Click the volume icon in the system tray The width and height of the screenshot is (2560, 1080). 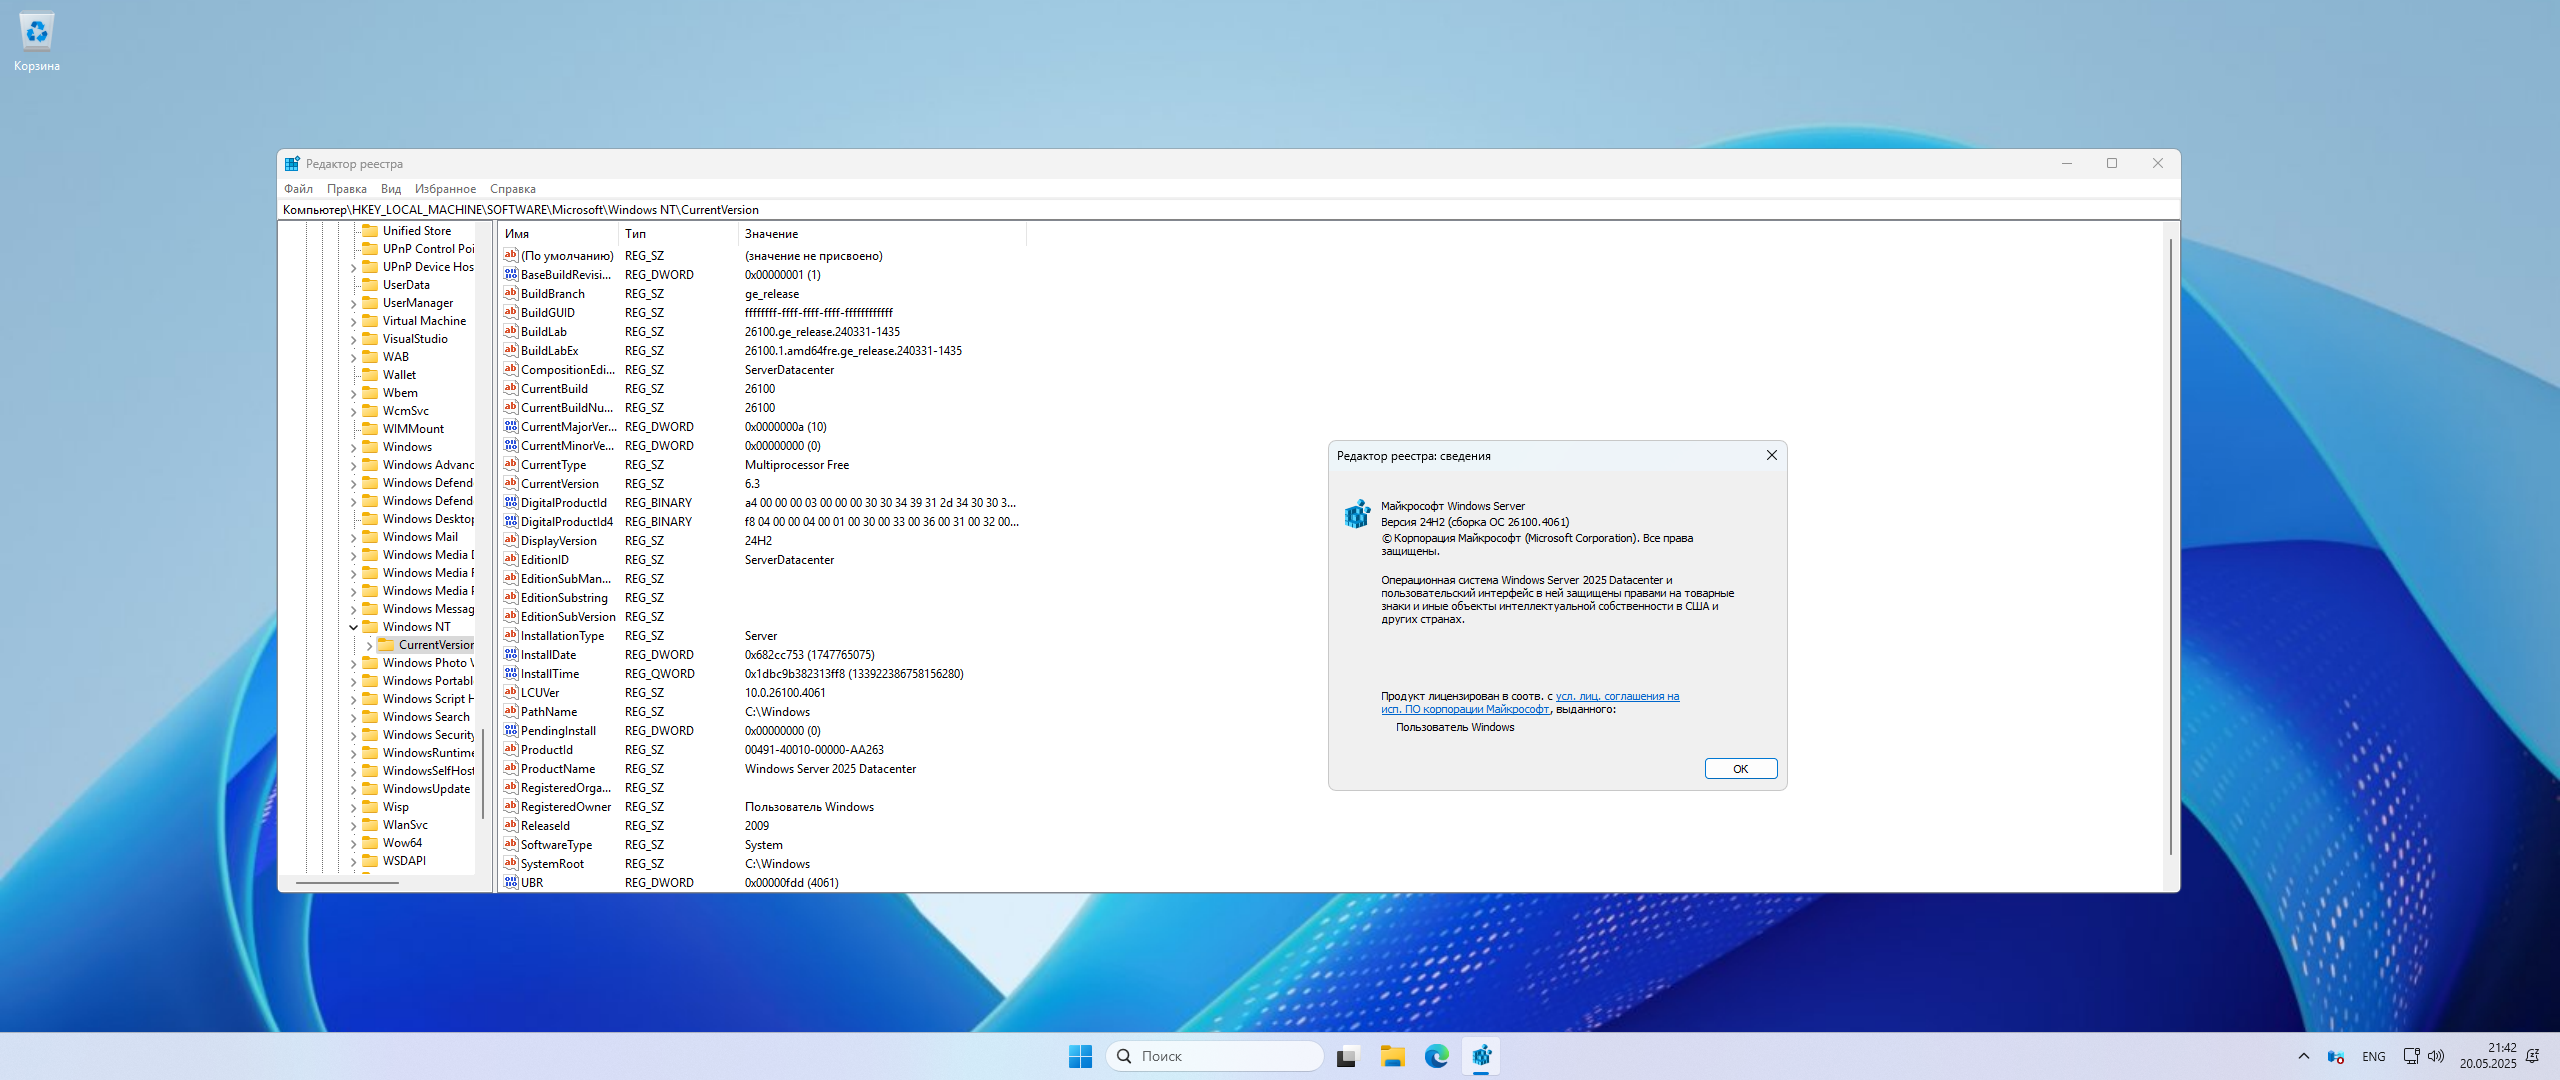2434,1056
